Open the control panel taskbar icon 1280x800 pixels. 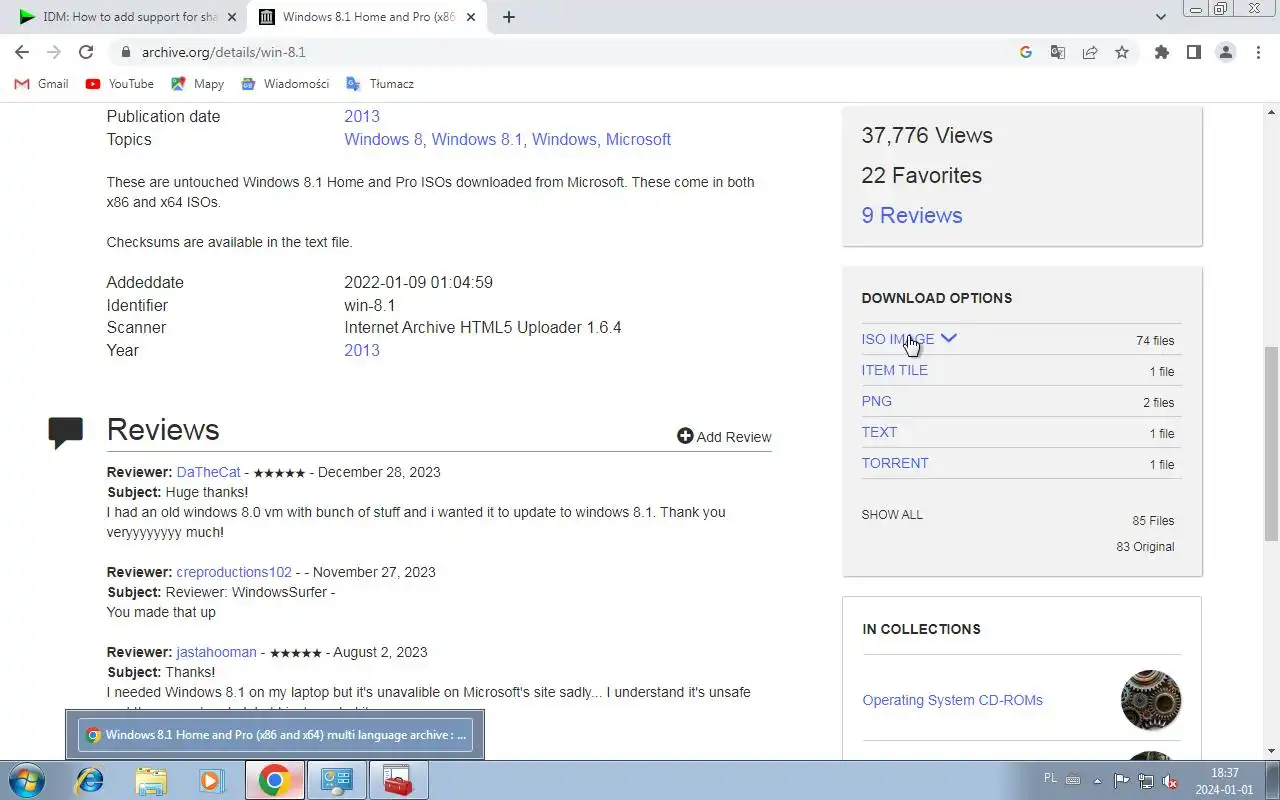(x=336, y=780)
